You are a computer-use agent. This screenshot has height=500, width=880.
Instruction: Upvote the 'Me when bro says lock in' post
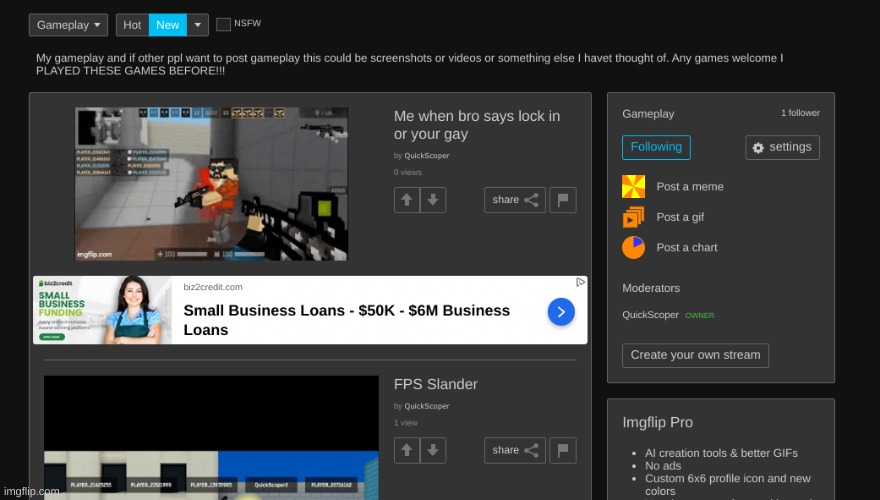(407, 200)
